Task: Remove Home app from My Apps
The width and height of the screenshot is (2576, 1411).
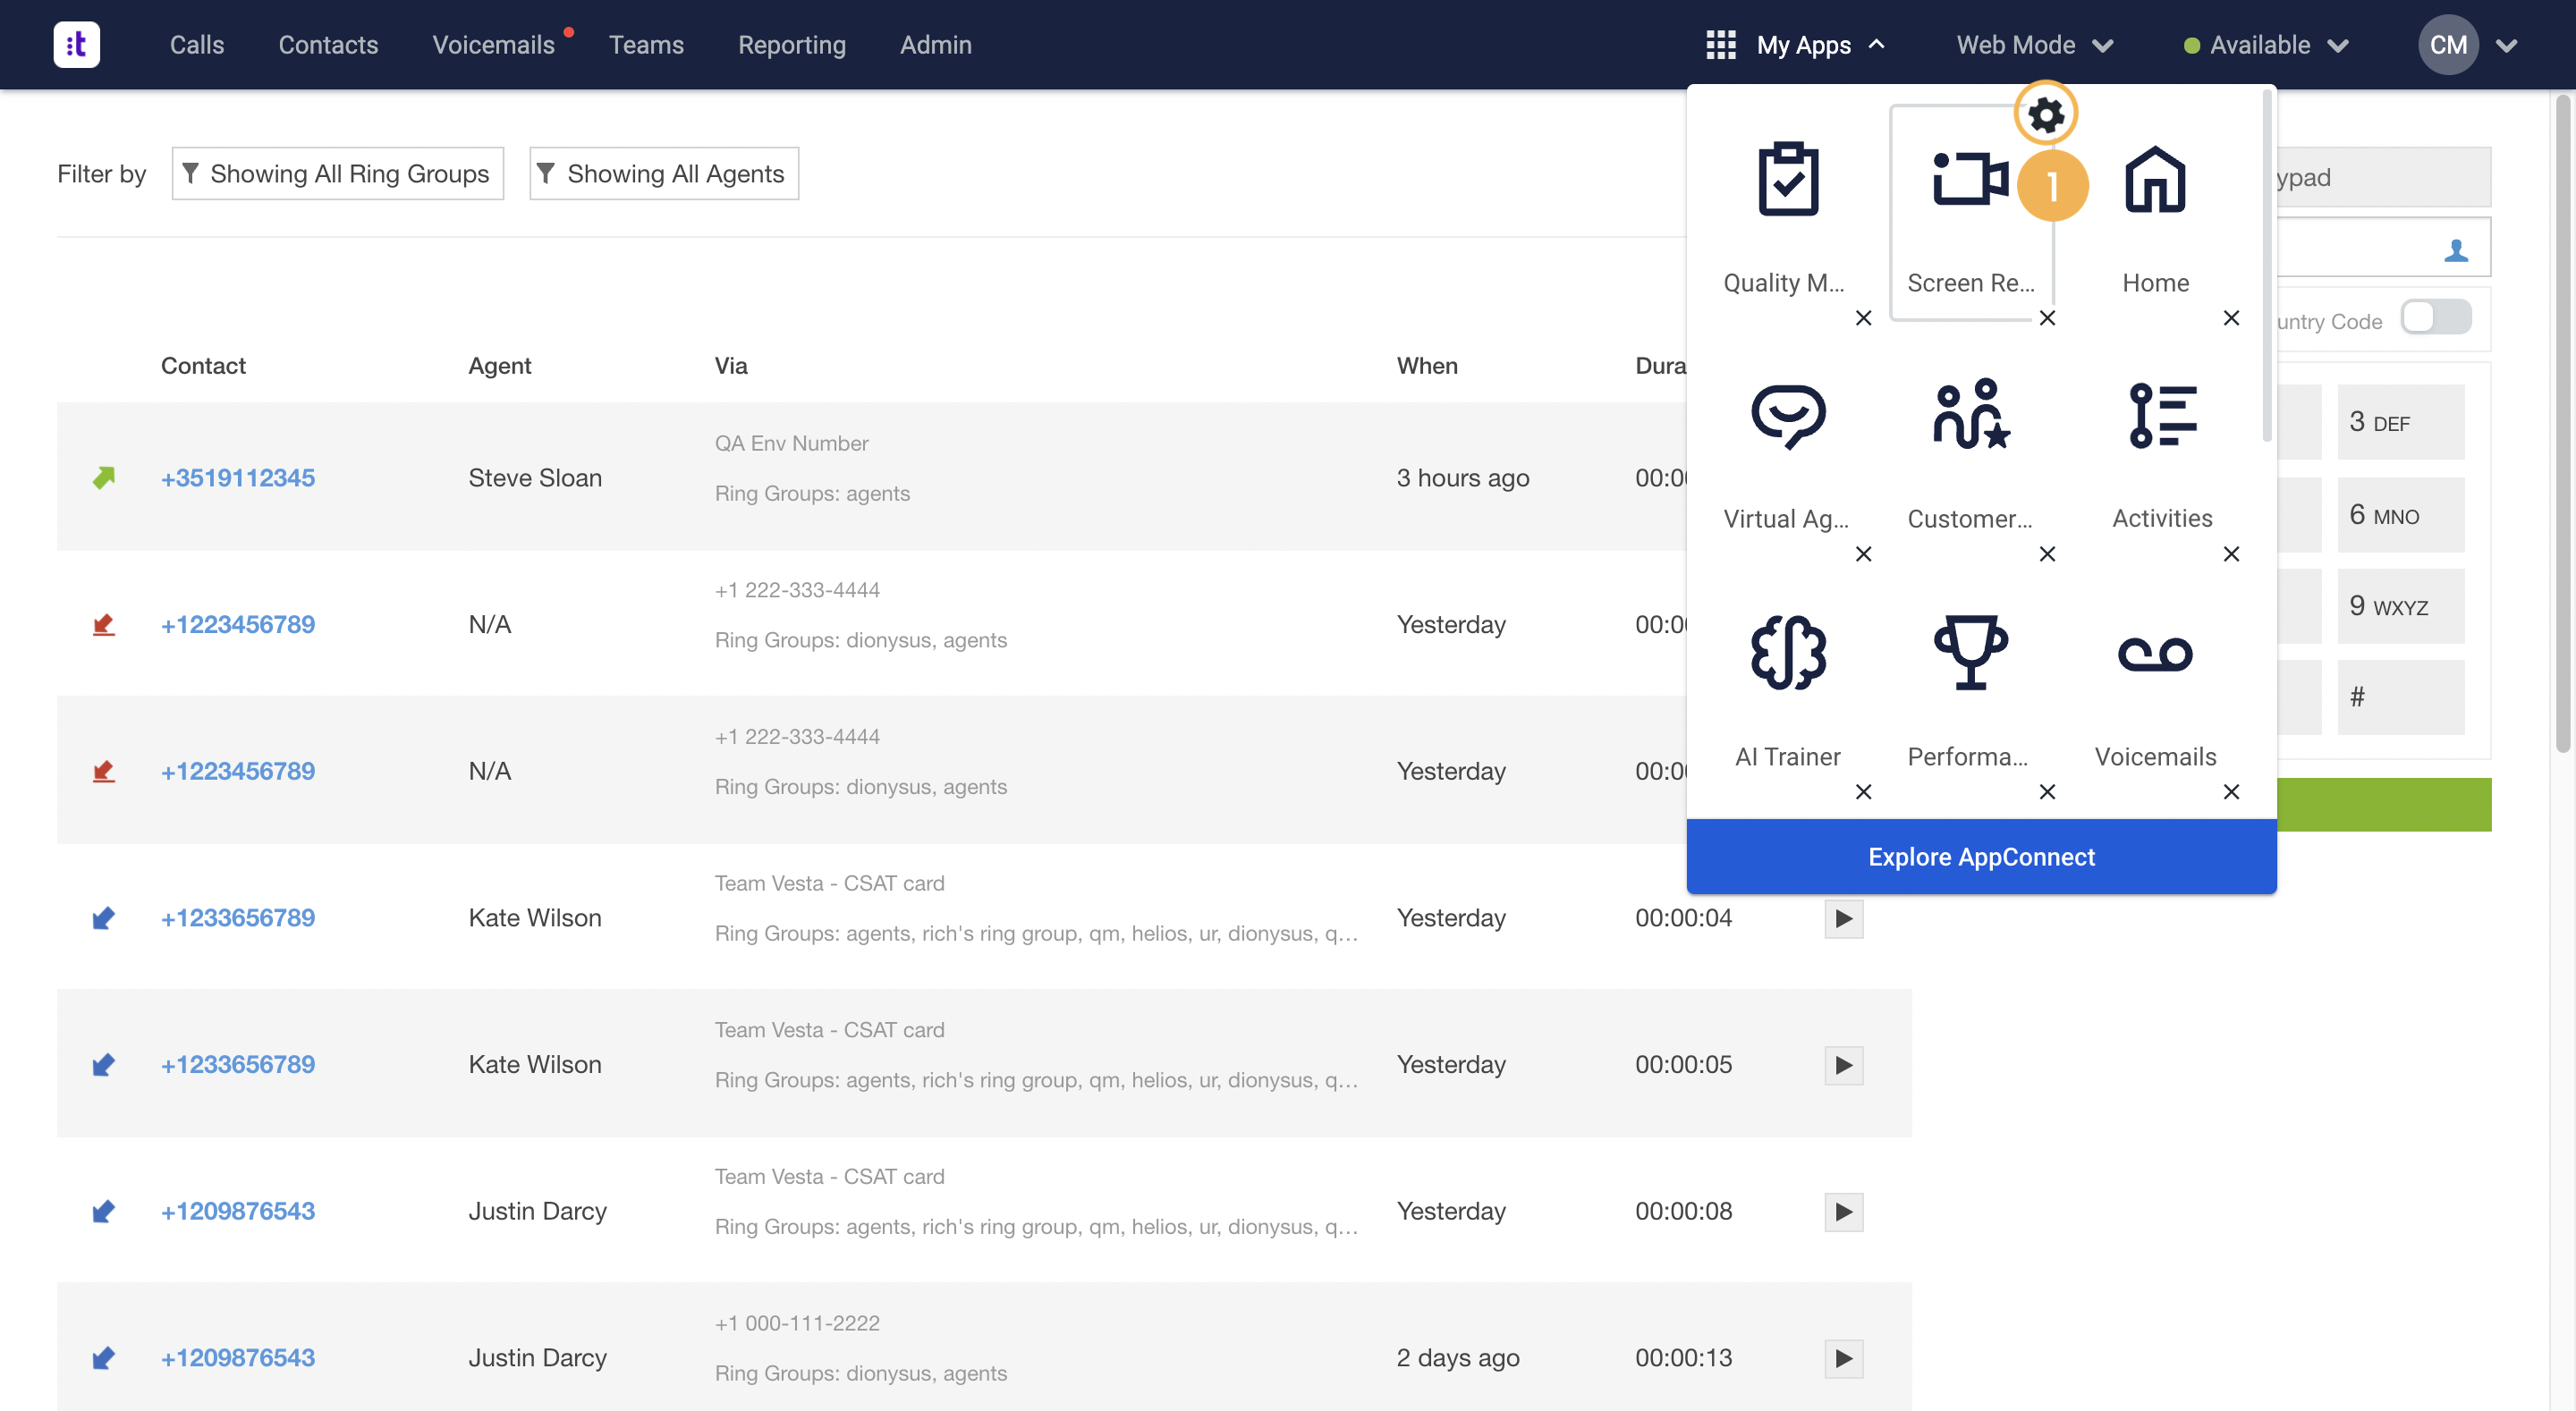Action: pyautogui.click(x=2231, y=318)
